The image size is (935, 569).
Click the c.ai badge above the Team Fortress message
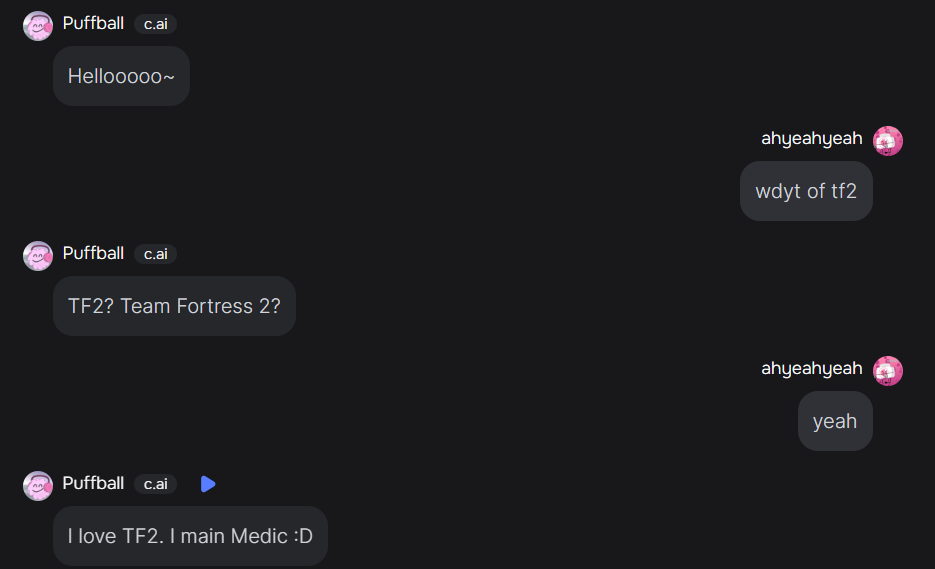pyautogui.click(x=155, y=254)
